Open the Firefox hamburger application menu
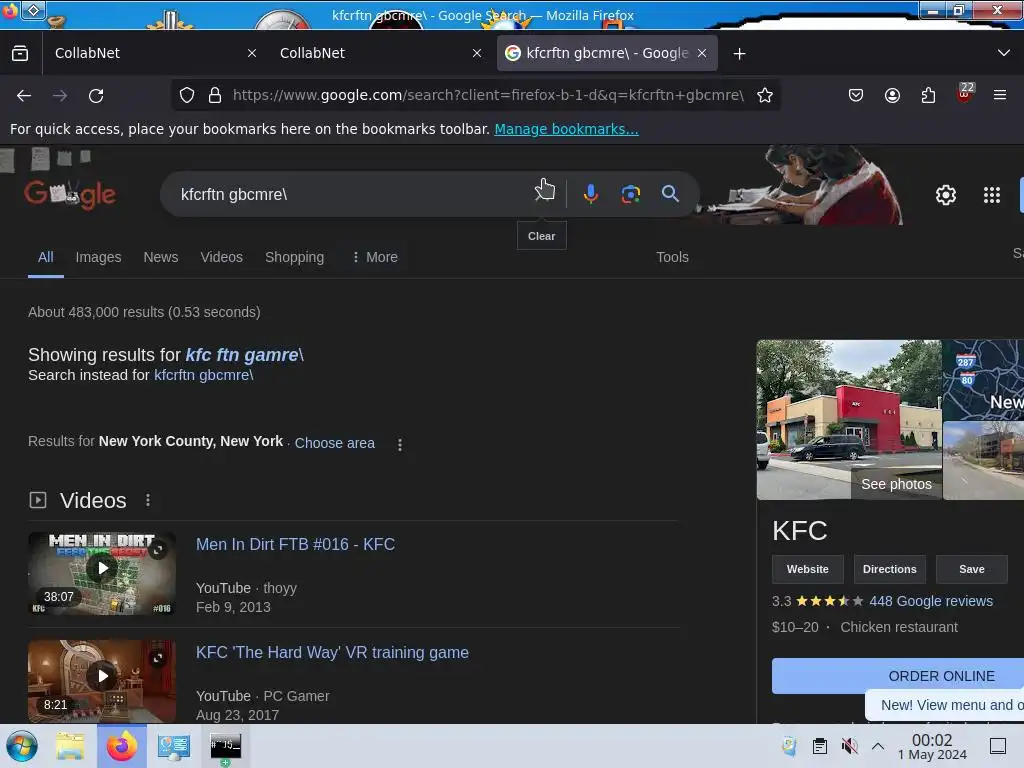 coord(1000,95)
